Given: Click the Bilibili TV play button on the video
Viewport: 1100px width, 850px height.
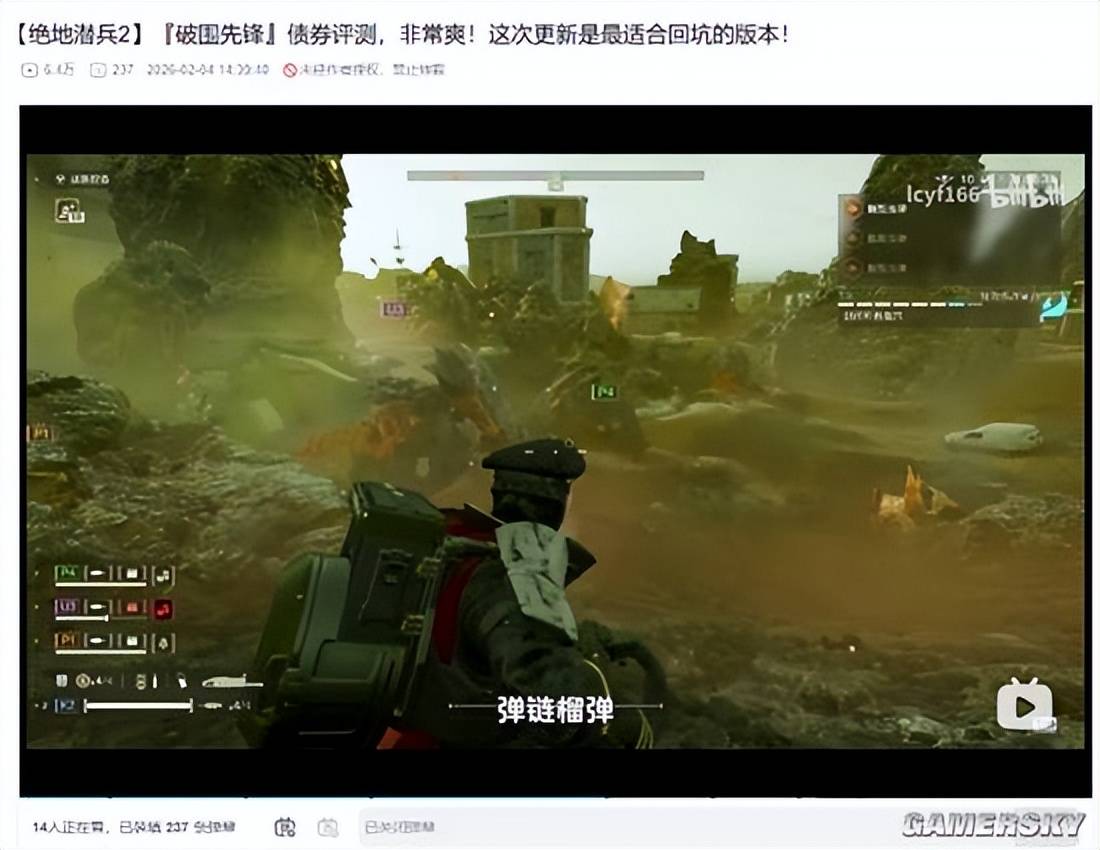Looking at the screenshot, I should pyautogui.click(x=1025, y=705).
